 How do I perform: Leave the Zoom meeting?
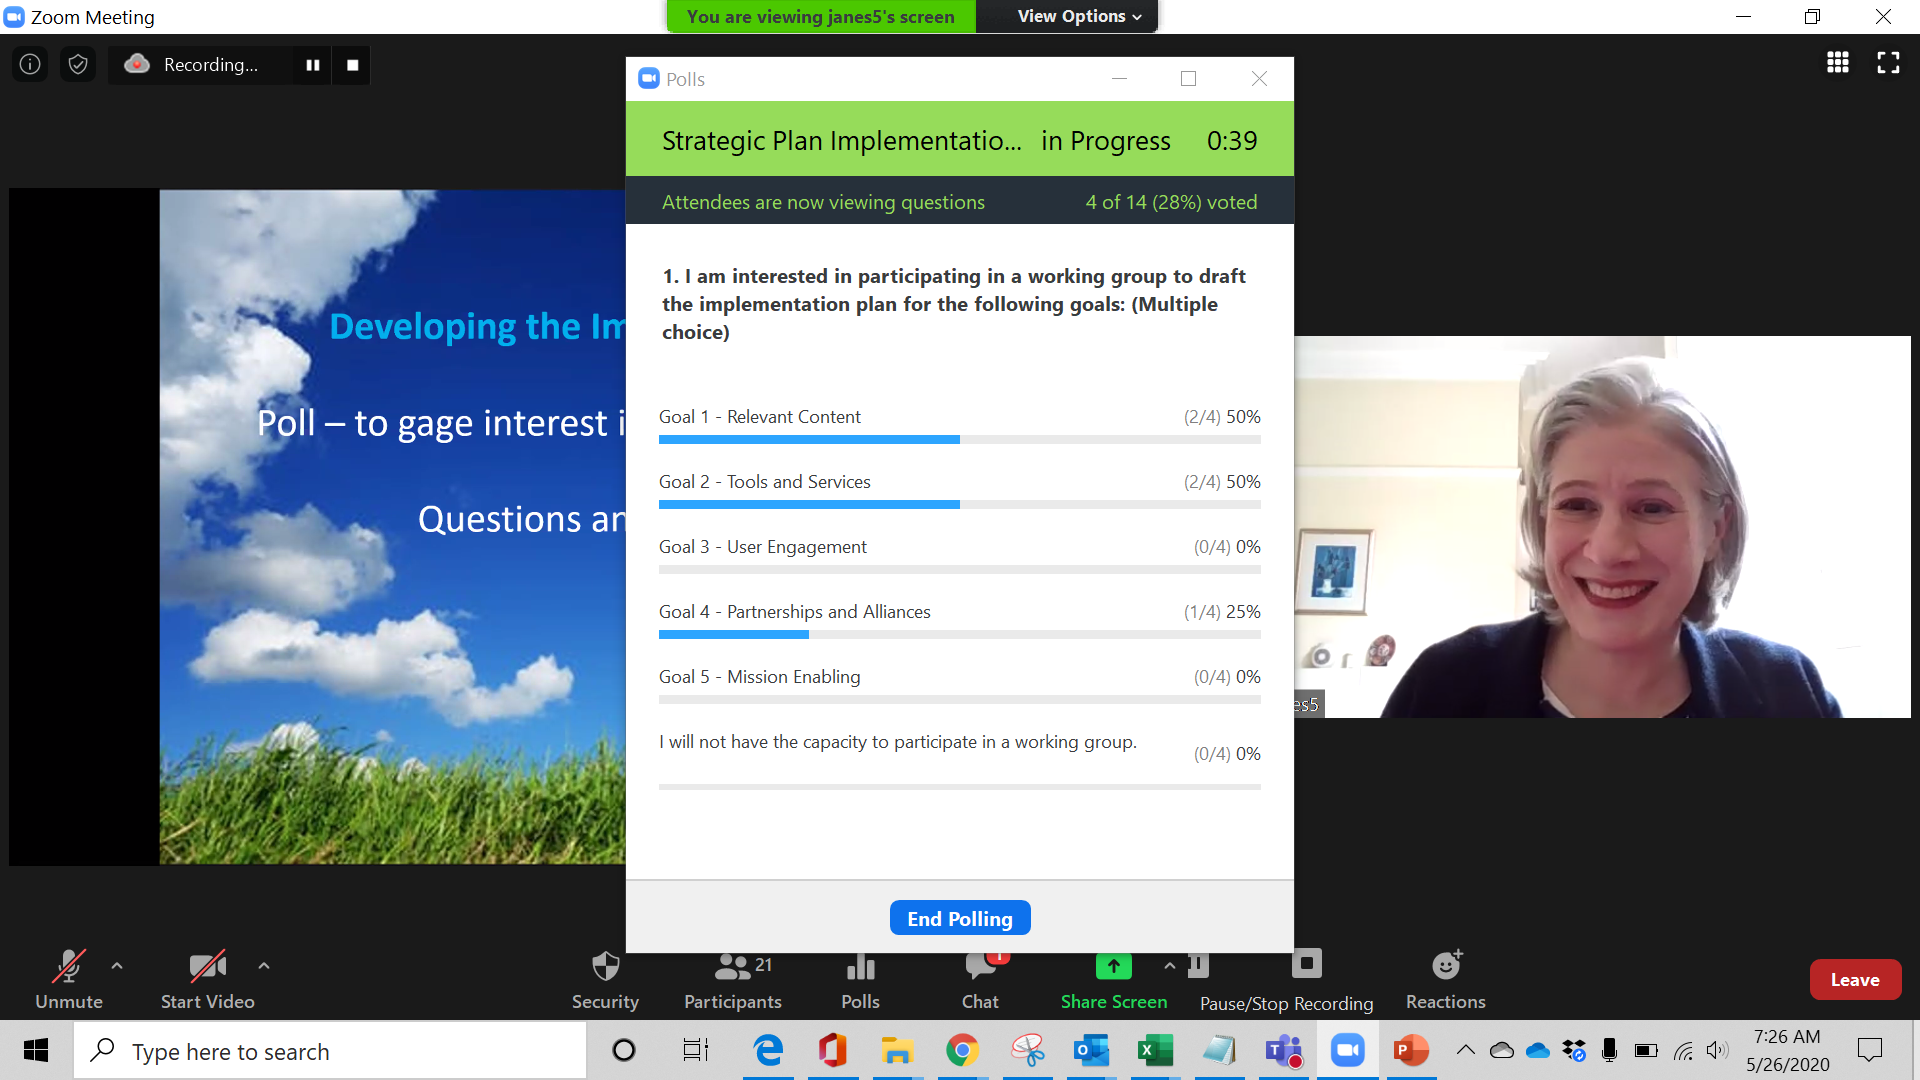pyautogui.click(x=1855, y=980)
